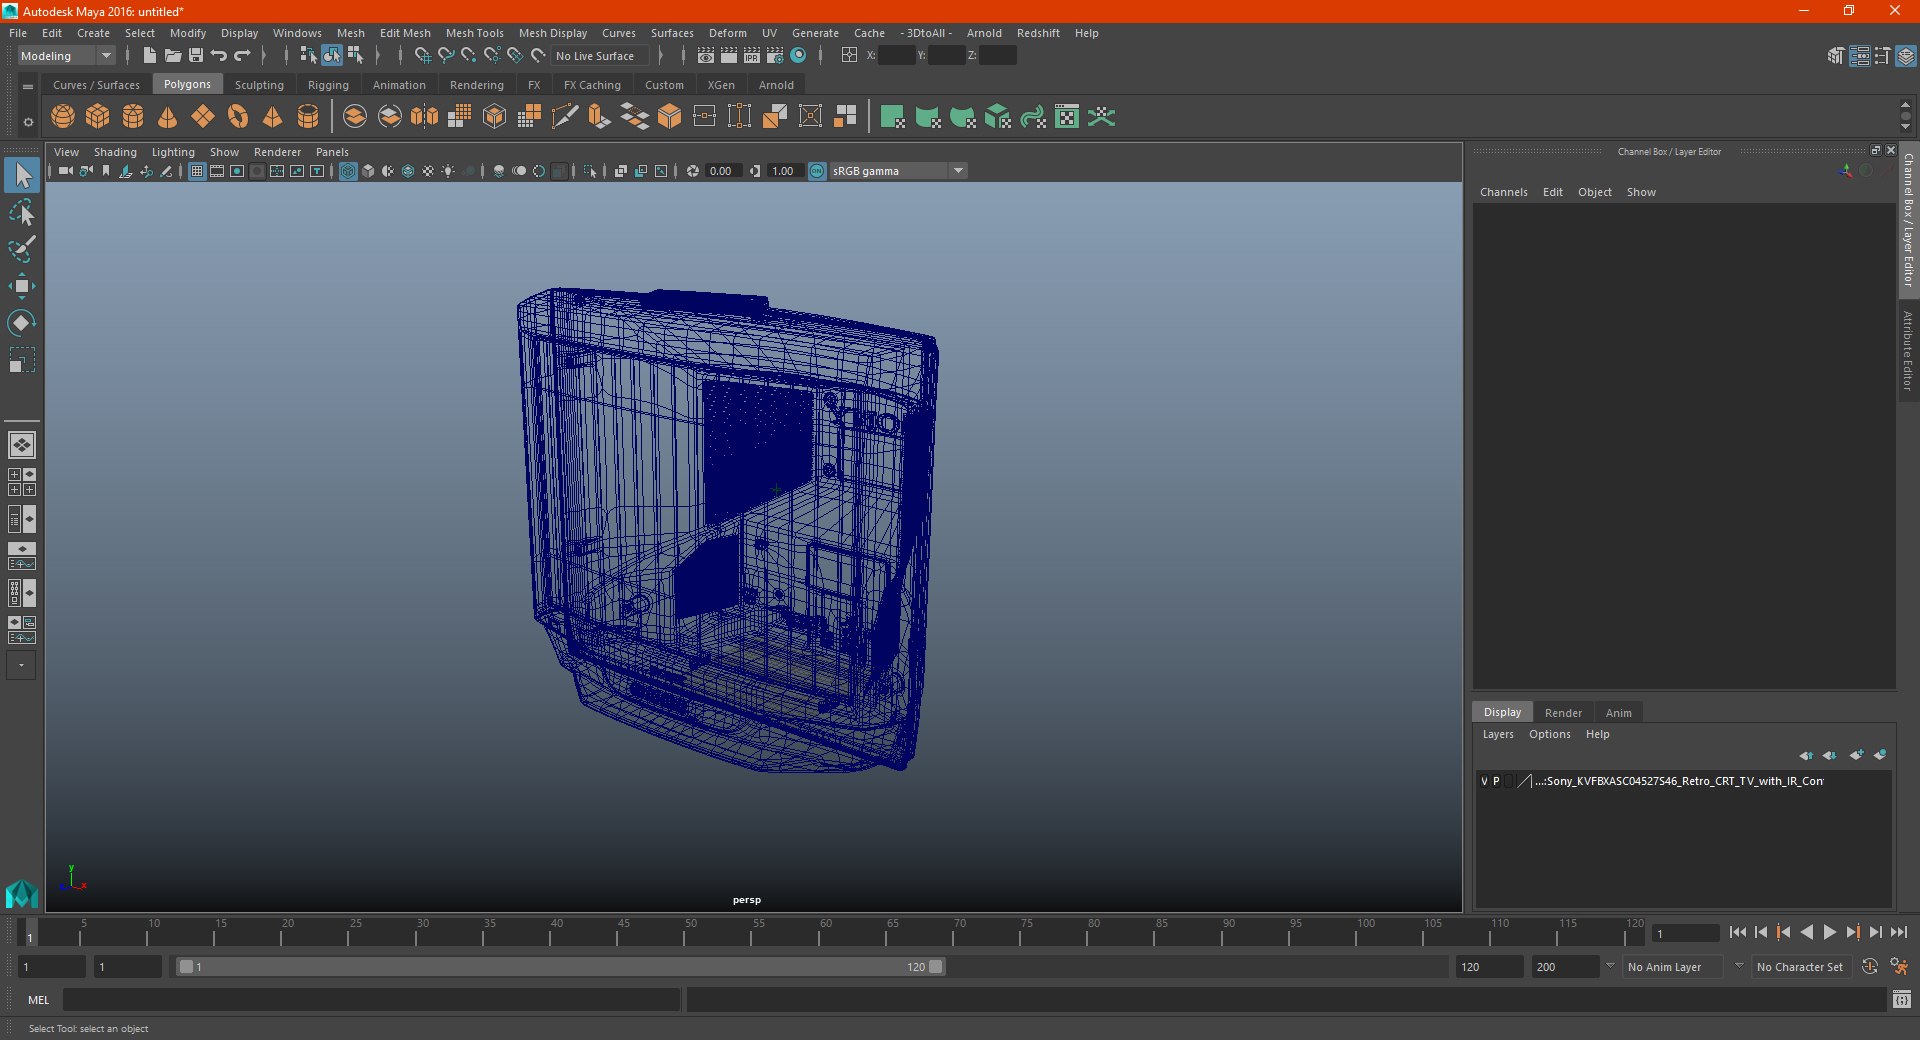This screenshot has width=1920, height=1040.
Task: Choose the Rotate tool in the toolbox
Action: [x=21, y=322]
